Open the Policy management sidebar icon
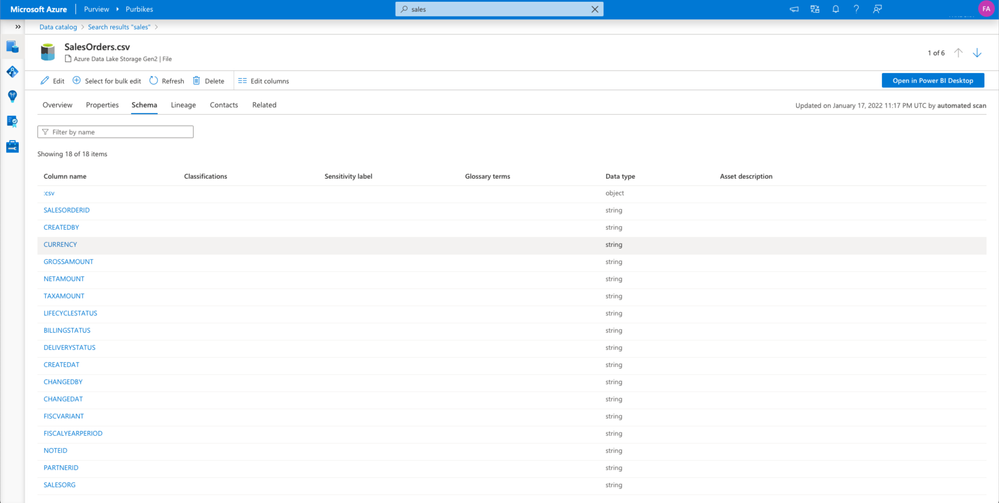The image size is (999, 503). (x=12, y=121)
